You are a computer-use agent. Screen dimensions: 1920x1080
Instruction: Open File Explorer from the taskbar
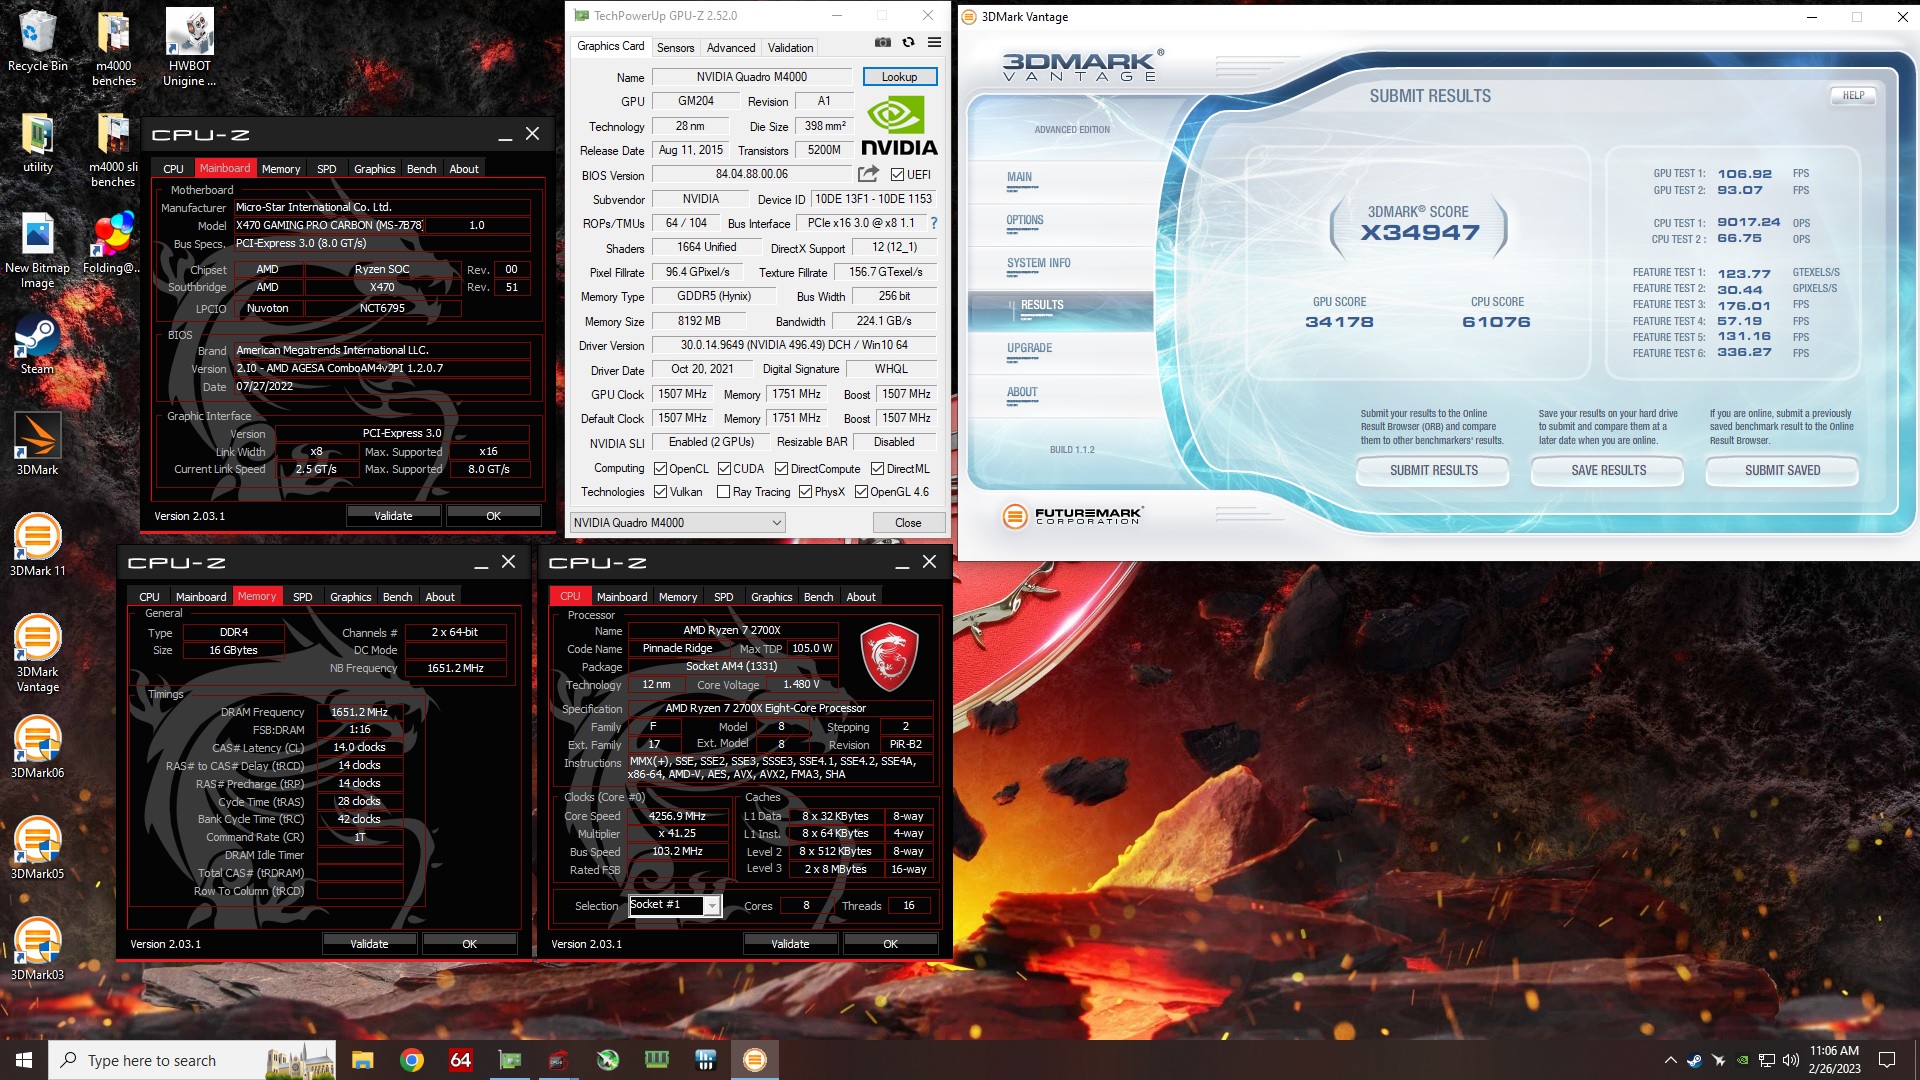pos(362,1060)
